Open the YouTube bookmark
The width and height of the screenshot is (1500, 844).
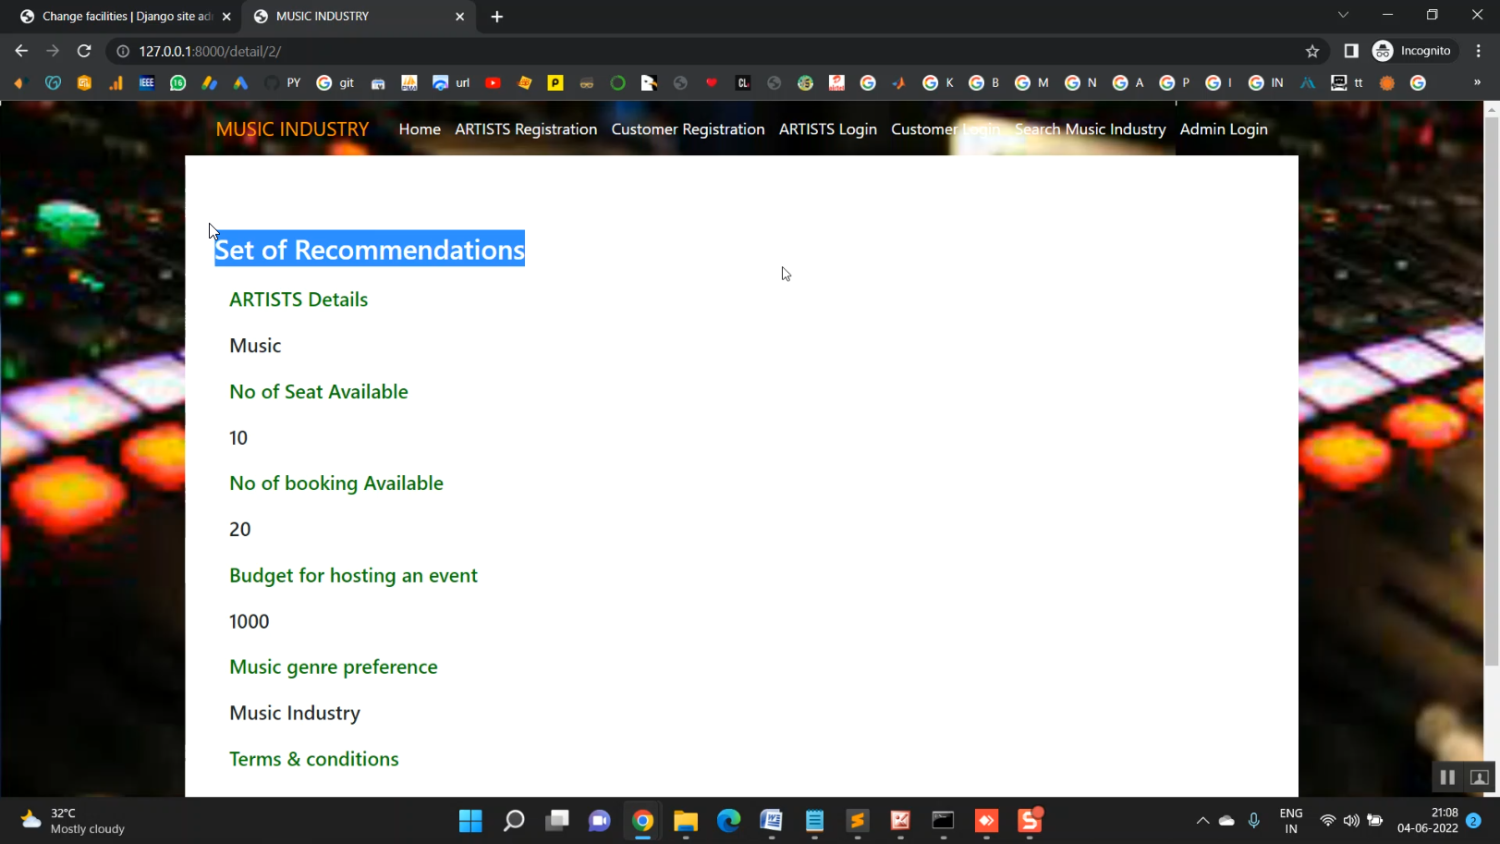tap(493, 83)
